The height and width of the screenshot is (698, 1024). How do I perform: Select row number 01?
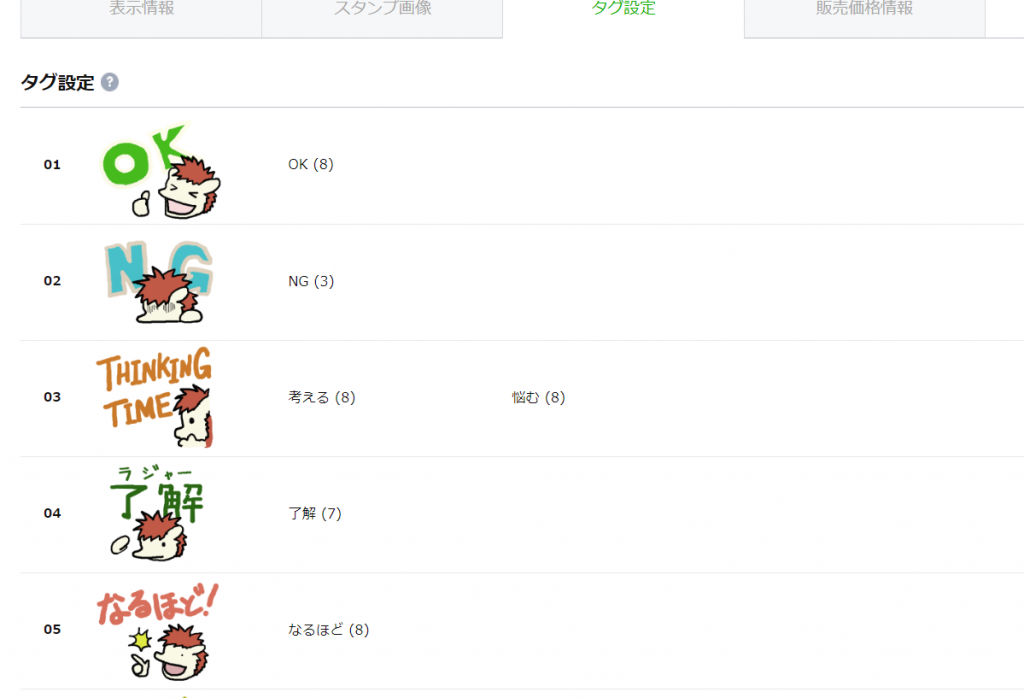pos(52,165)
